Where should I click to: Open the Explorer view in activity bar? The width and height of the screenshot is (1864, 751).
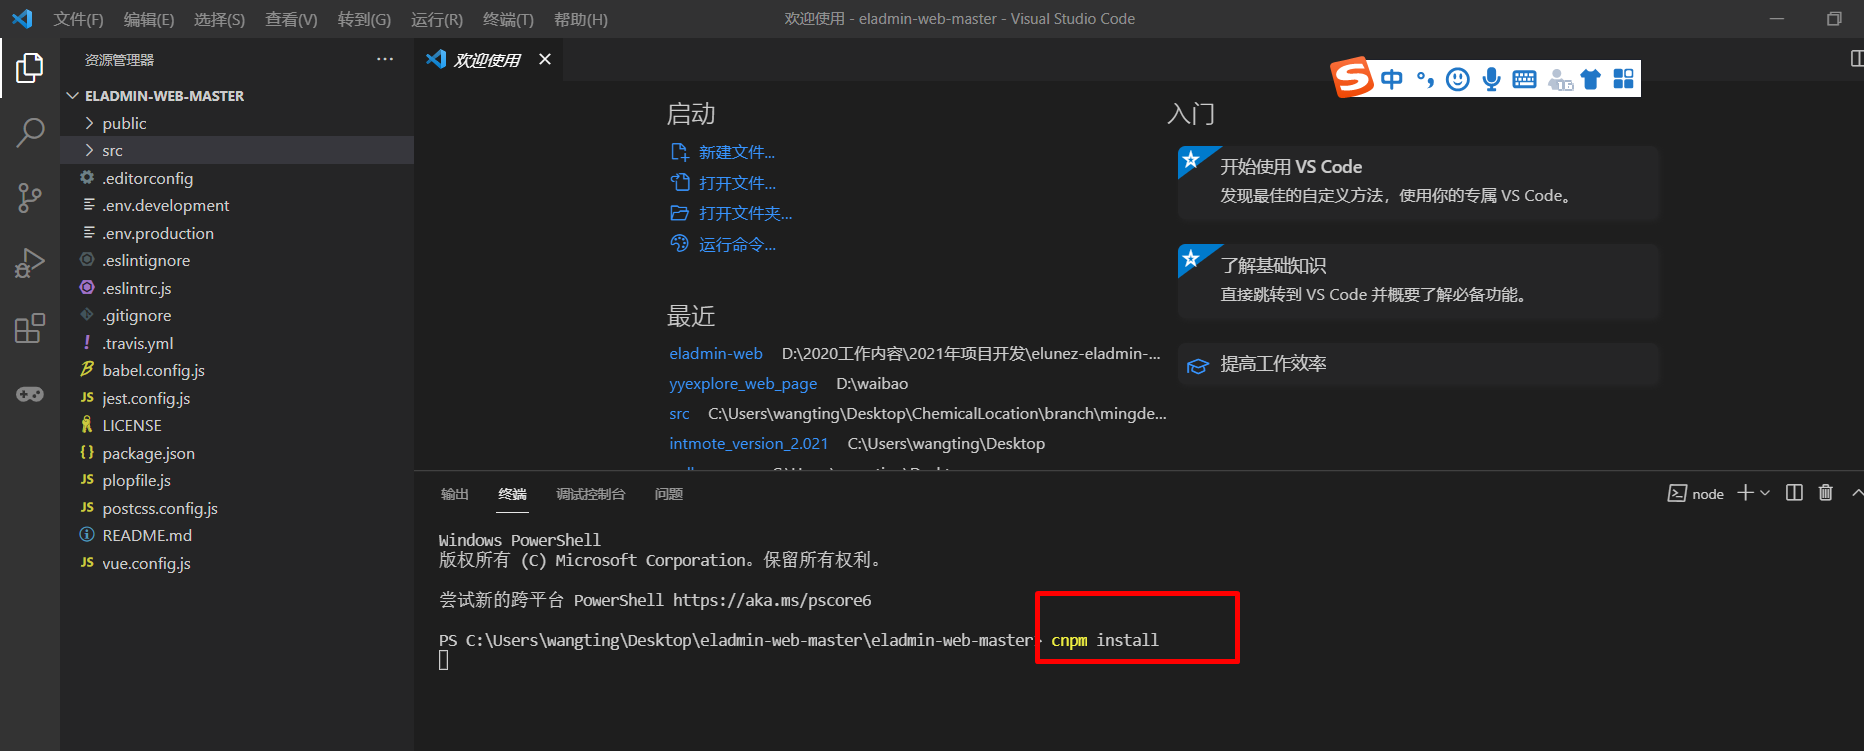click(x=30, y=68)
